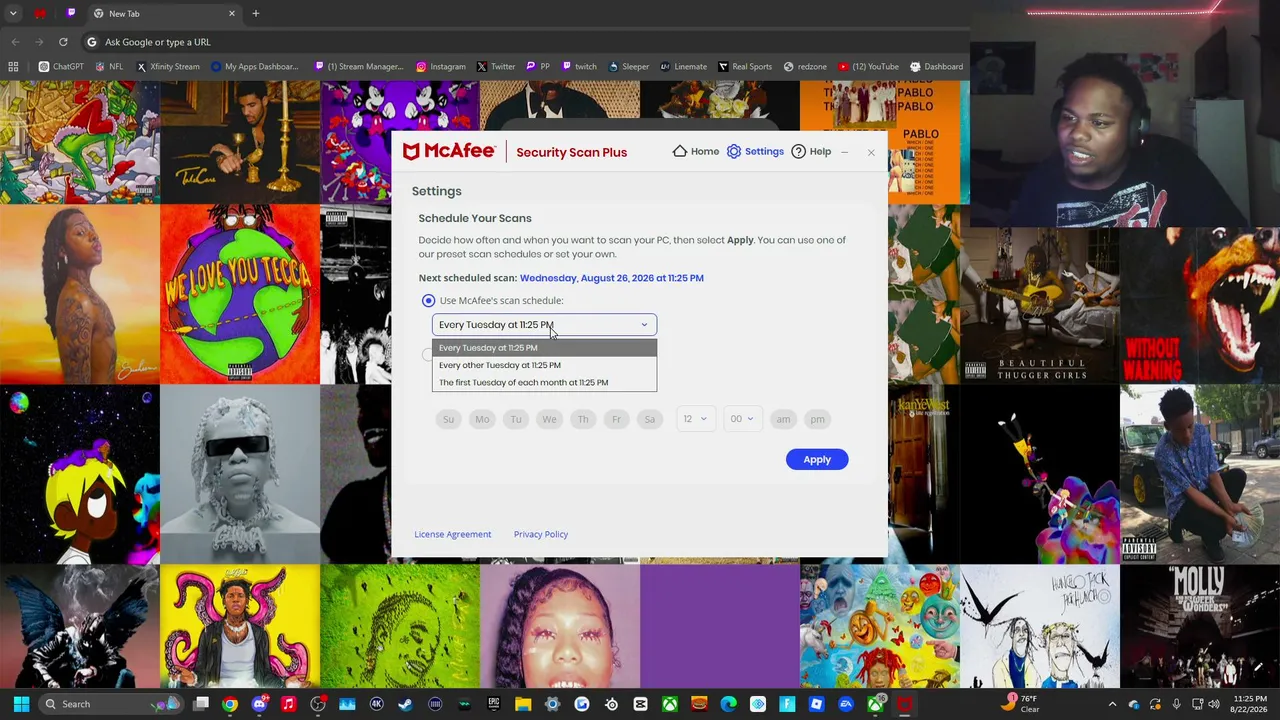Toggle the Su day button
Screen dimensions: 1280x720
[x=448, y=419]
